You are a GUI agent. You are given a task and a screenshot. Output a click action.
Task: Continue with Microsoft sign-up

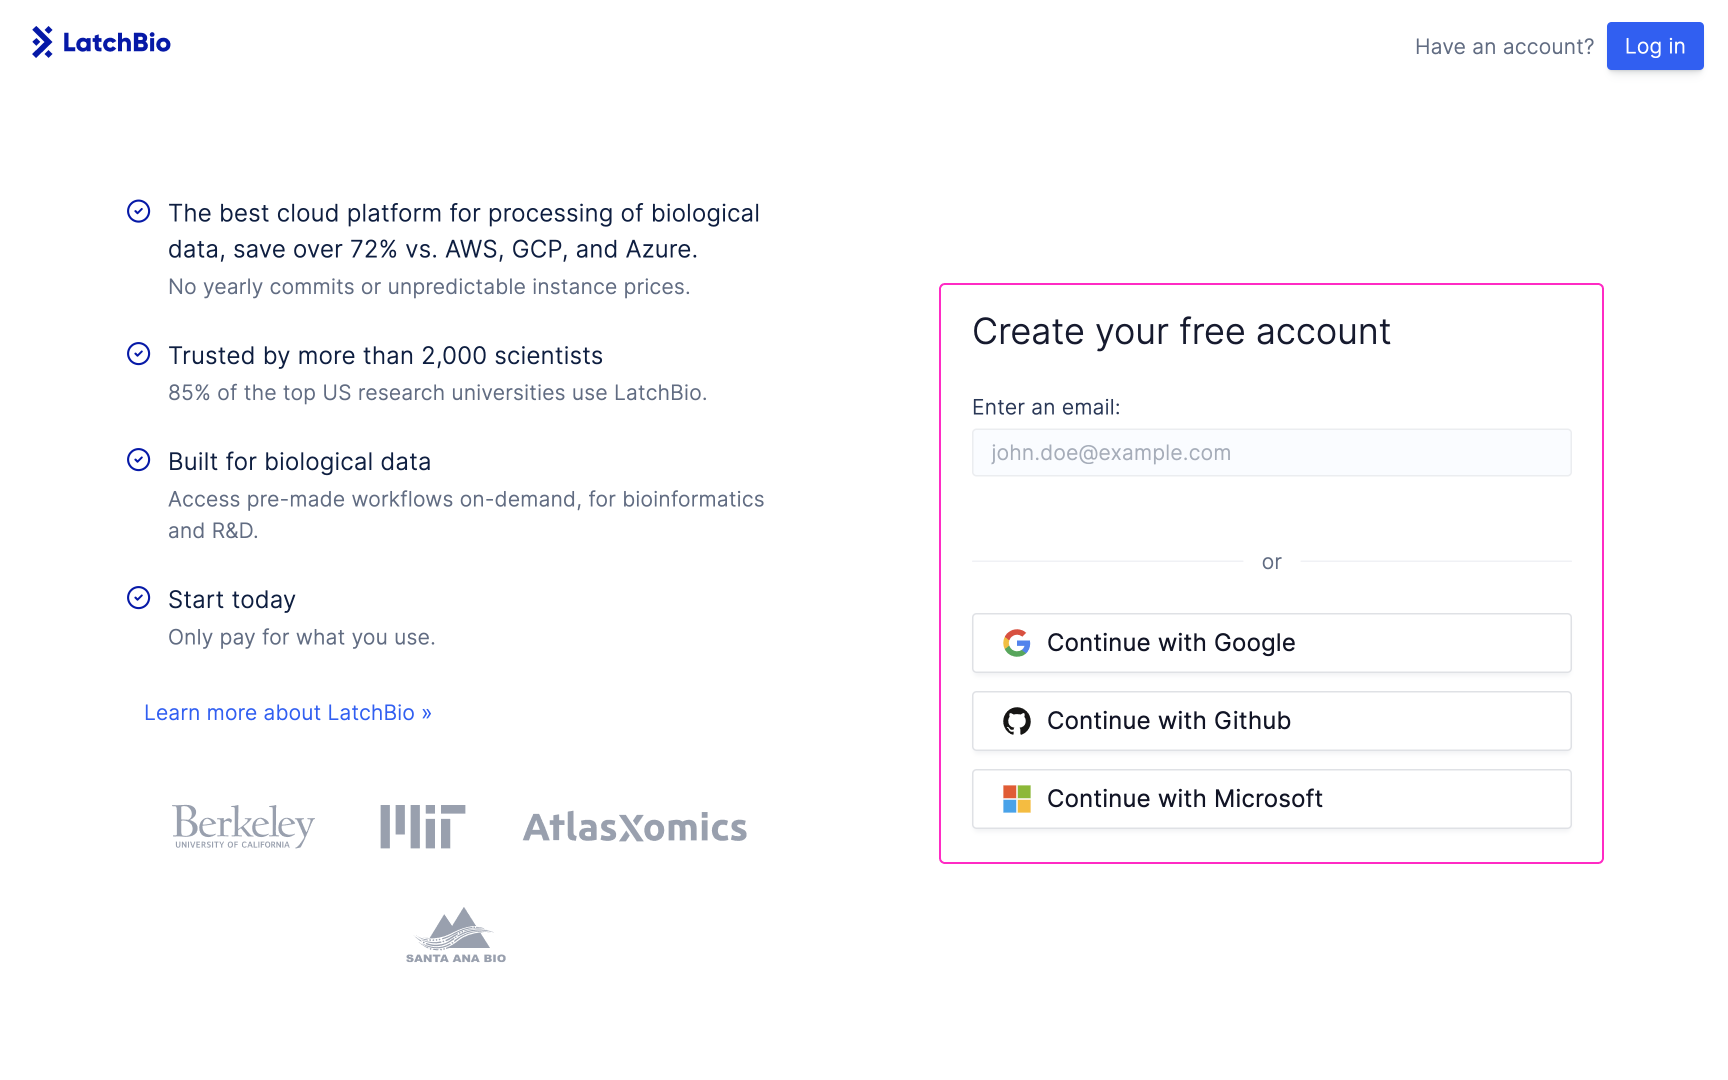1272,799
